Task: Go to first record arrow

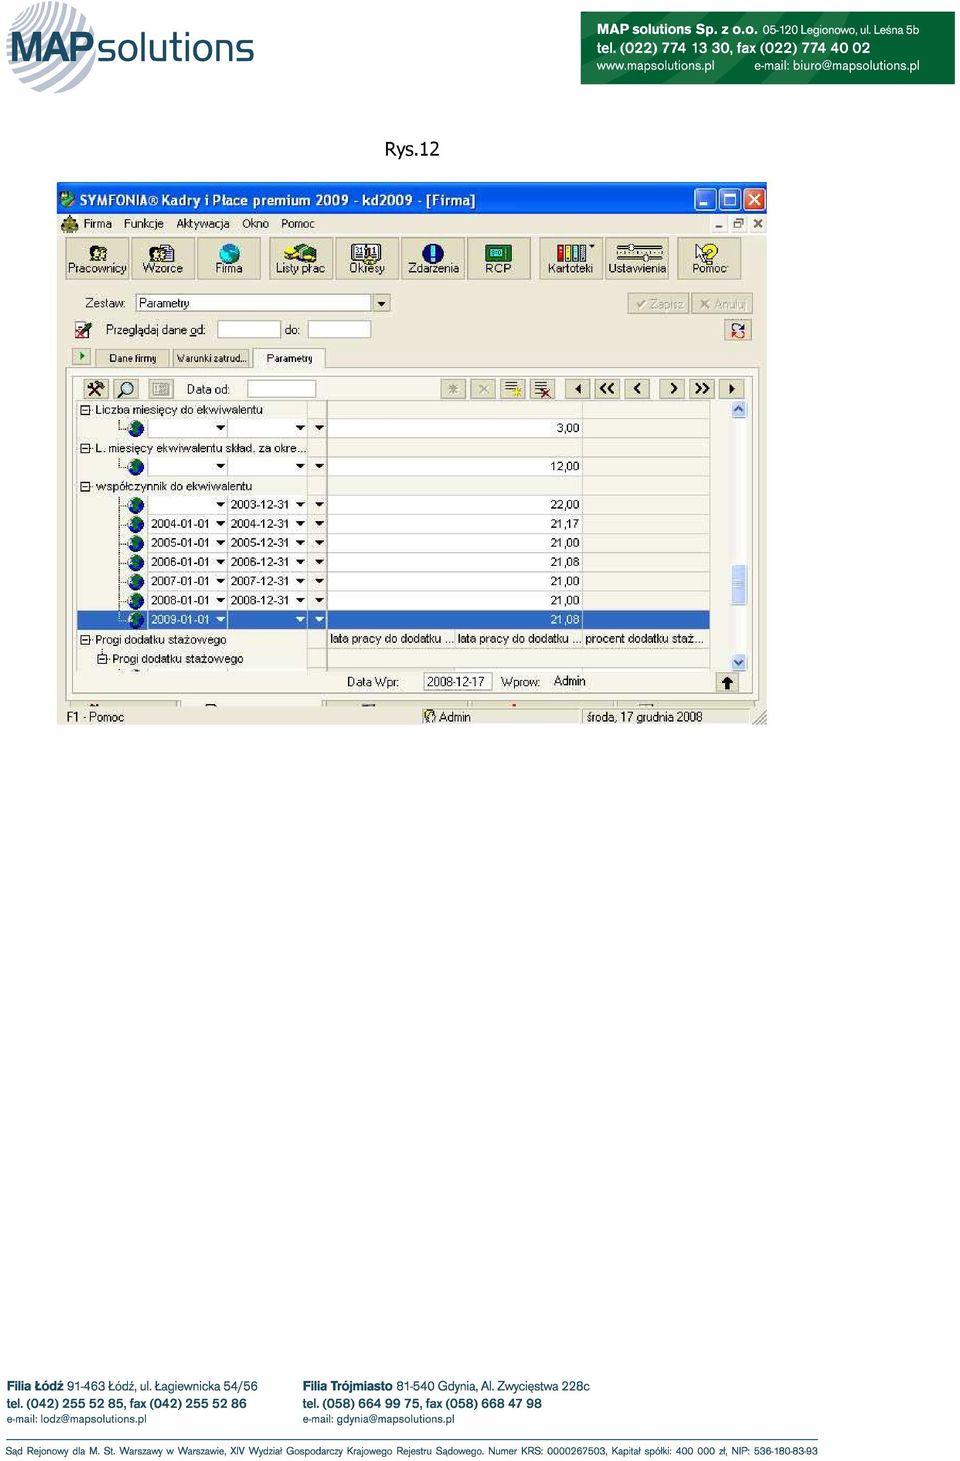Action: (578, 388)
